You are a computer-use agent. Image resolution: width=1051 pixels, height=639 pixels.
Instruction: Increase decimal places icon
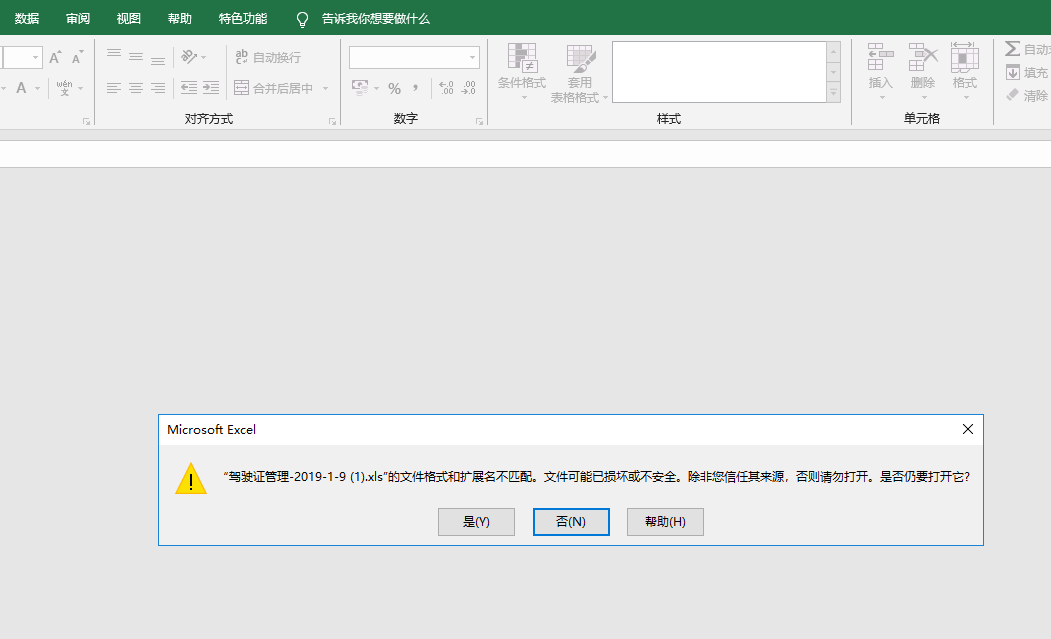(x=446, y=88)
